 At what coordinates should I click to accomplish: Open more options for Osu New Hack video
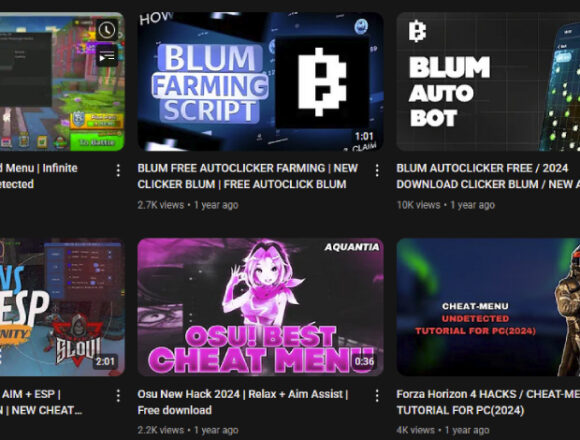377,396
